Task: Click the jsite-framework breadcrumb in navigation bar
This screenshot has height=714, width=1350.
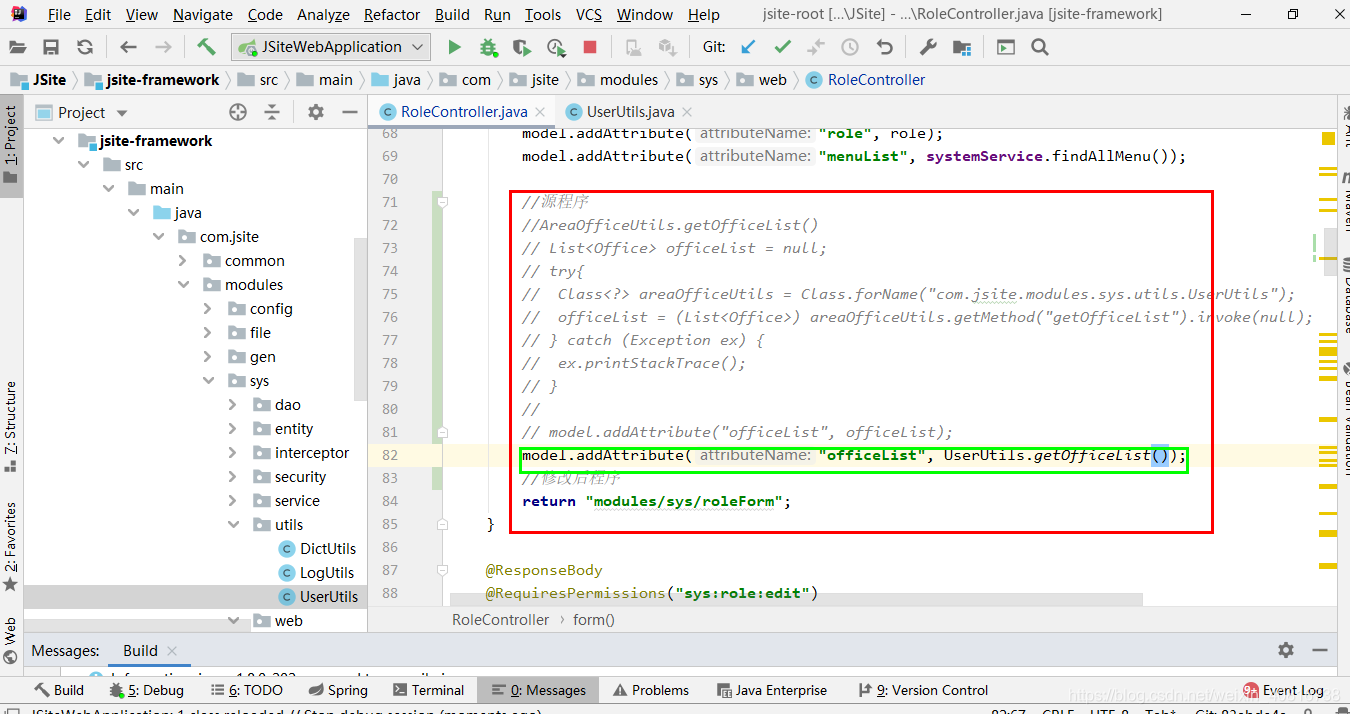Action: pos(152,80)
